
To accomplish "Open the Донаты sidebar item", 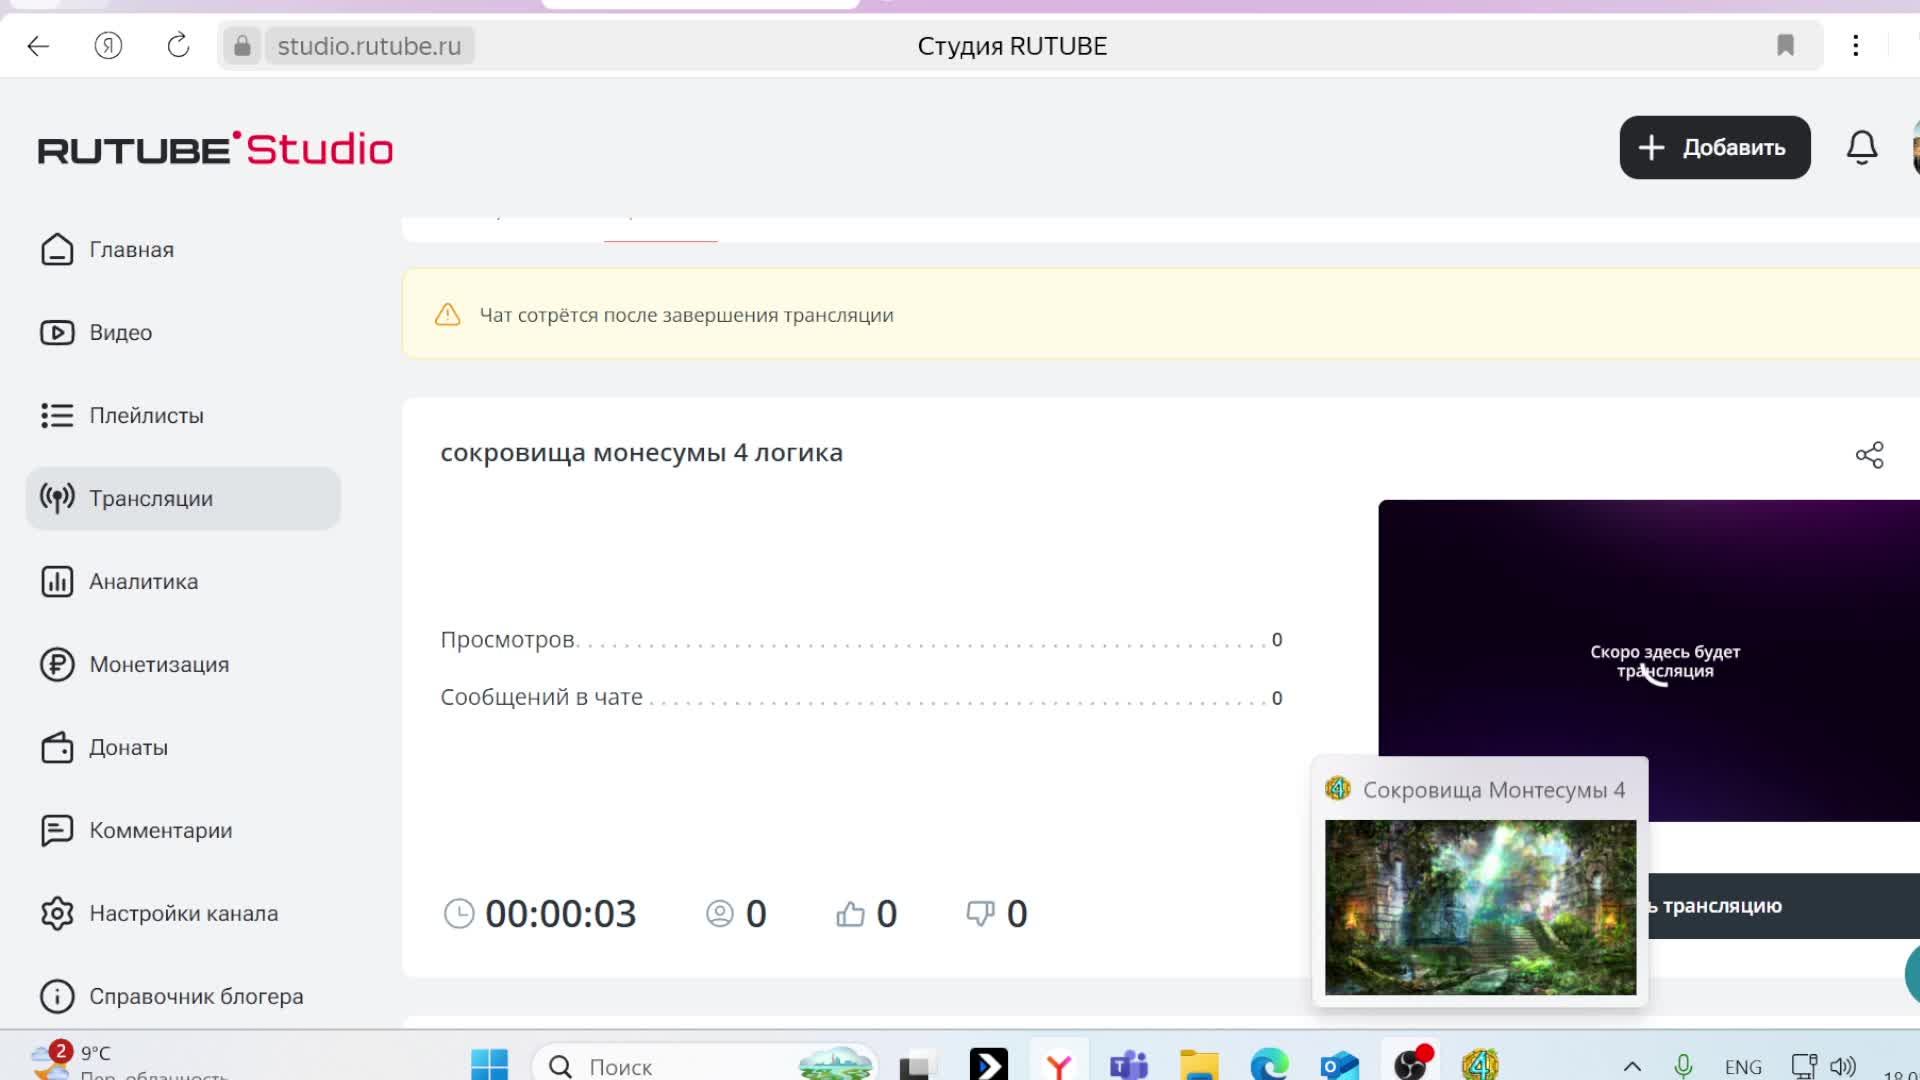I will (183, 748).
